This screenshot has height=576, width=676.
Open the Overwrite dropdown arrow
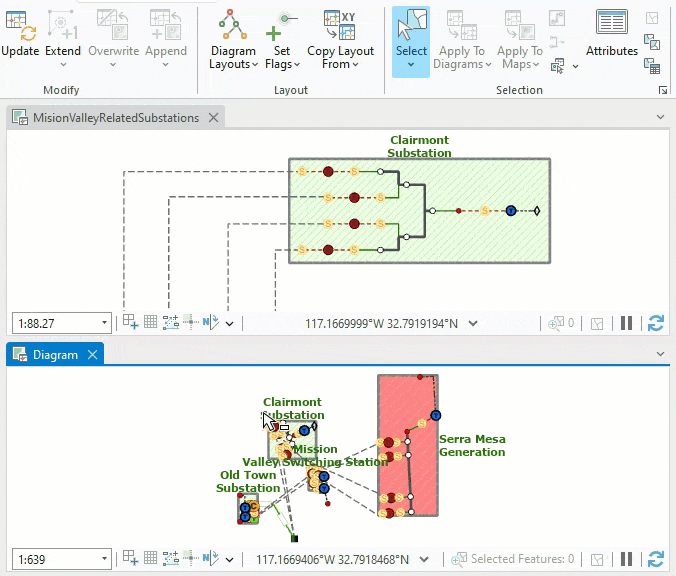point(113,65)
